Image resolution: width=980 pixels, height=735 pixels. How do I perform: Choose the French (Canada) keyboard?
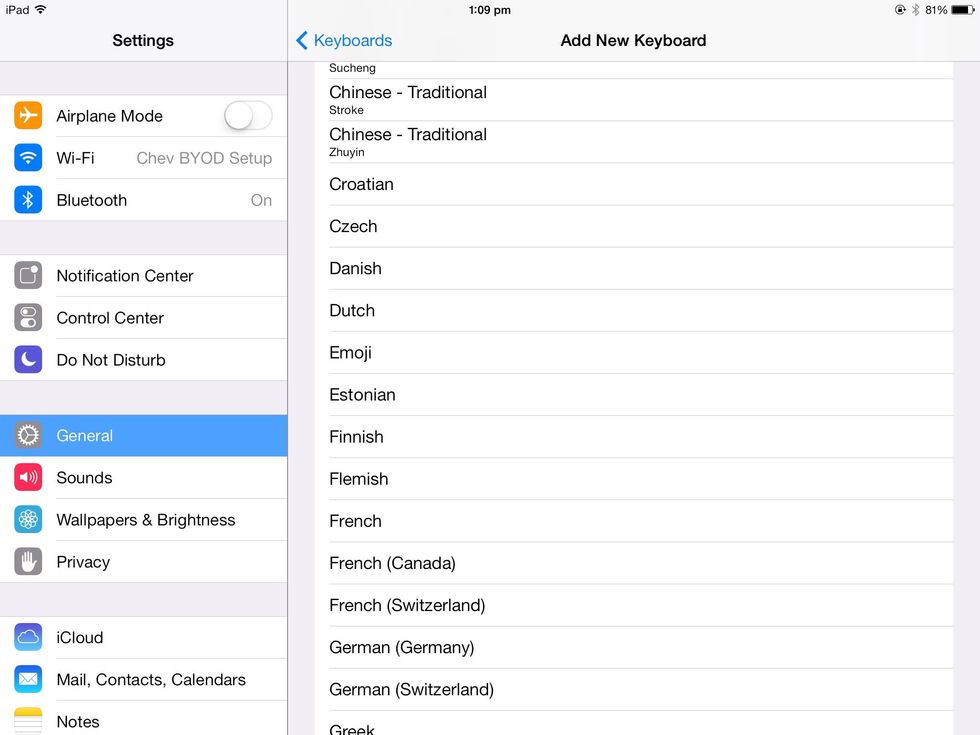tap(640, 563)
